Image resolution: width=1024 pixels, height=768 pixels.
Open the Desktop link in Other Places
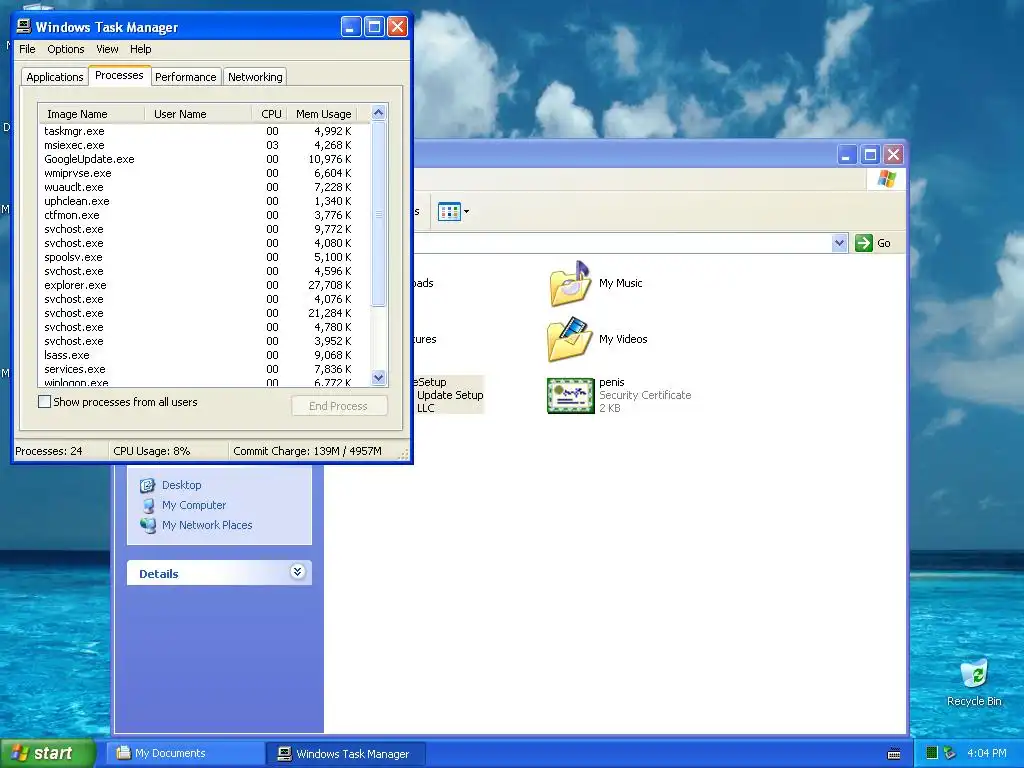[182, 485]
